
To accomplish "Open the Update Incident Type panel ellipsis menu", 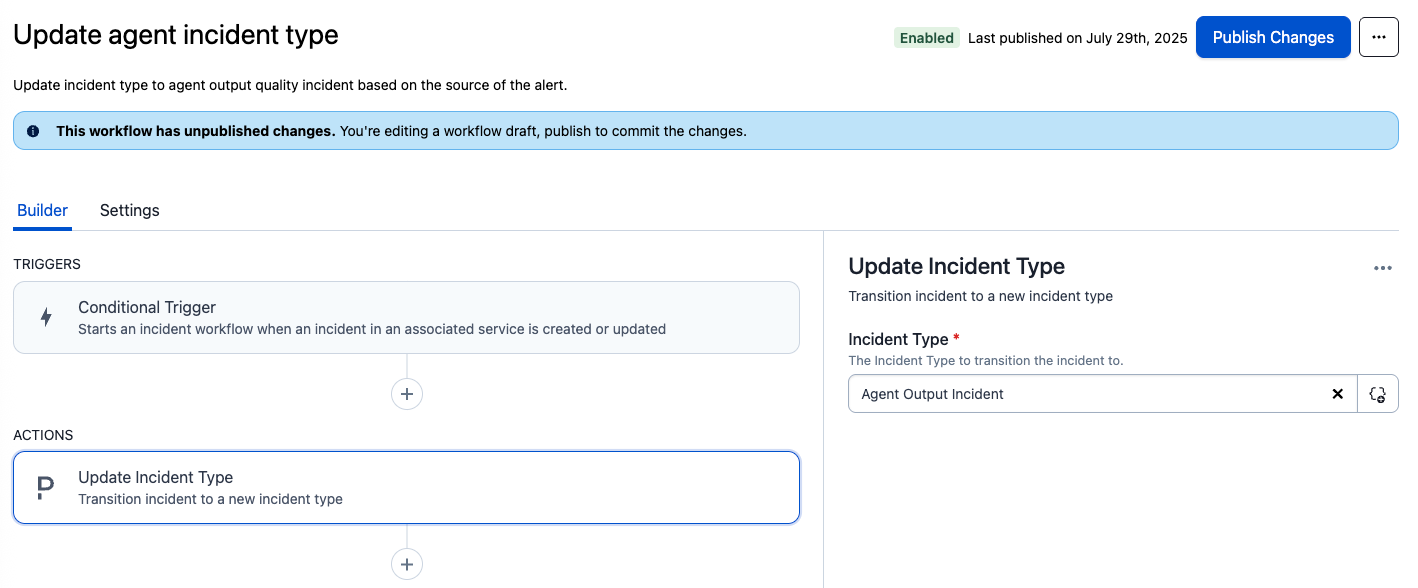I will [x=1383, y=267].
